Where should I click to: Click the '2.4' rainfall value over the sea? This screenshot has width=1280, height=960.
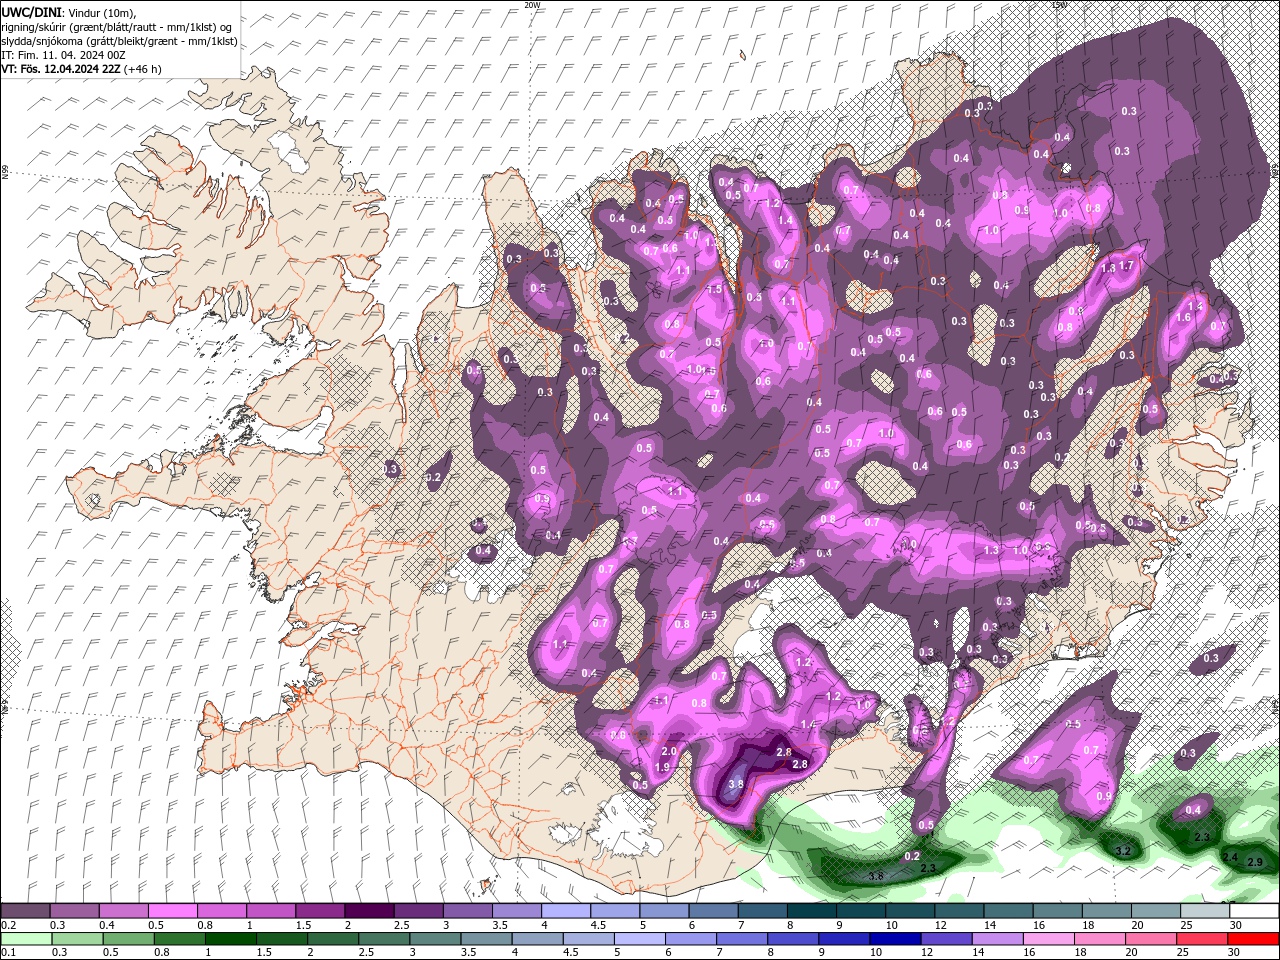pyautogui.click(x=1230, y=858)
